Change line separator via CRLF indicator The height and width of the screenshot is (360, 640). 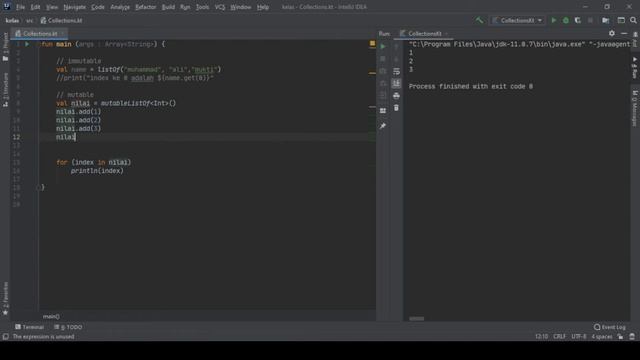coord(559,337)
